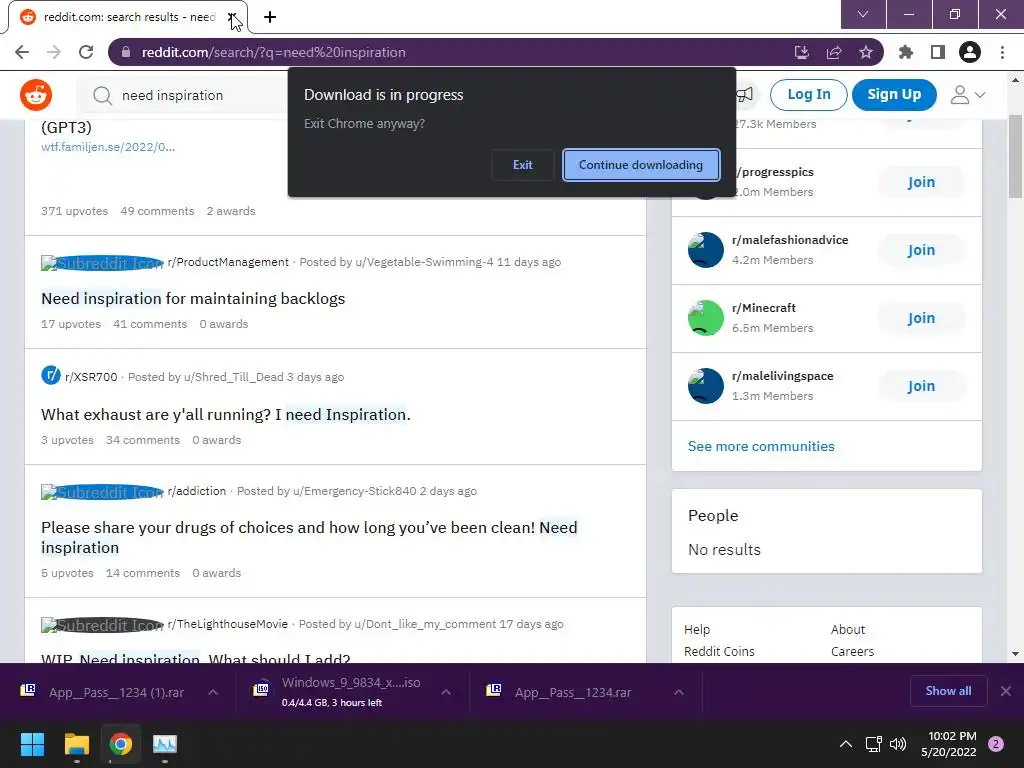Open the Extensions puzzle icon

pos(905,52)
